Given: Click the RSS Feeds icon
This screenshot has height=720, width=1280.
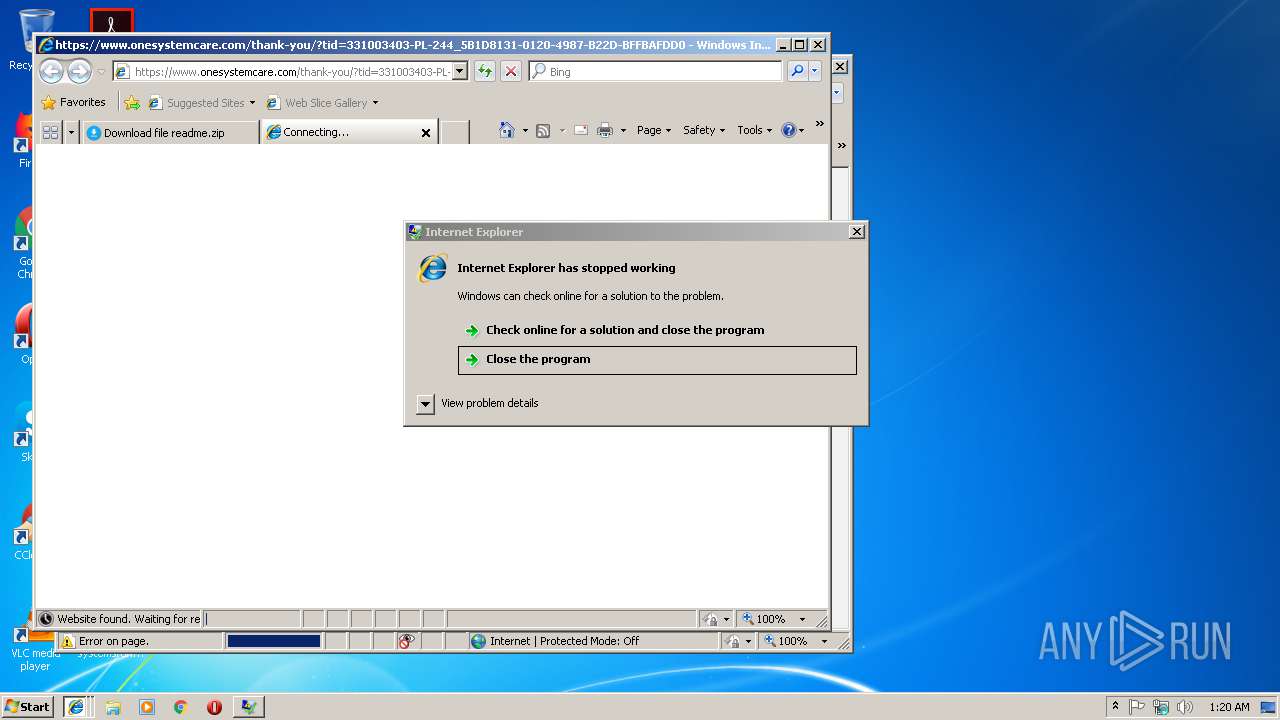Looking at the screenshot, I should click(543, 130).
